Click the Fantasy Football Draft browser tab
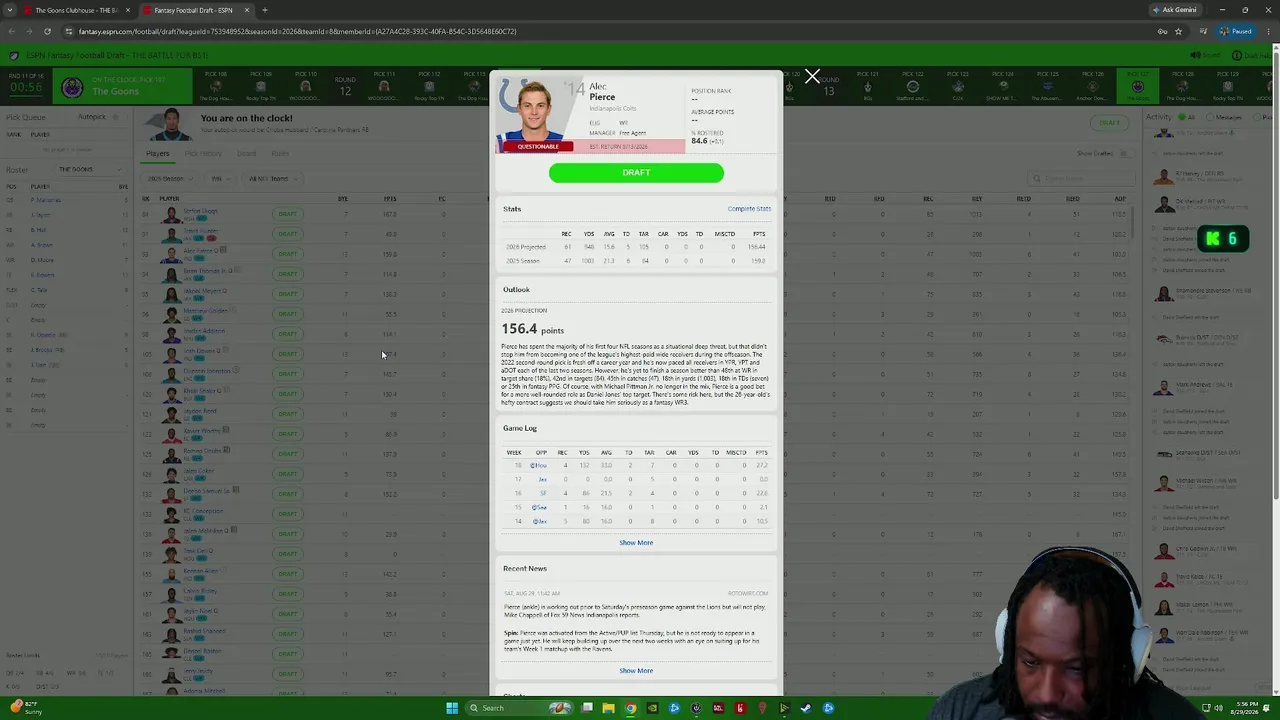Image resolution: width=1280 pixels, height=720 pixels. coord(193,10)
